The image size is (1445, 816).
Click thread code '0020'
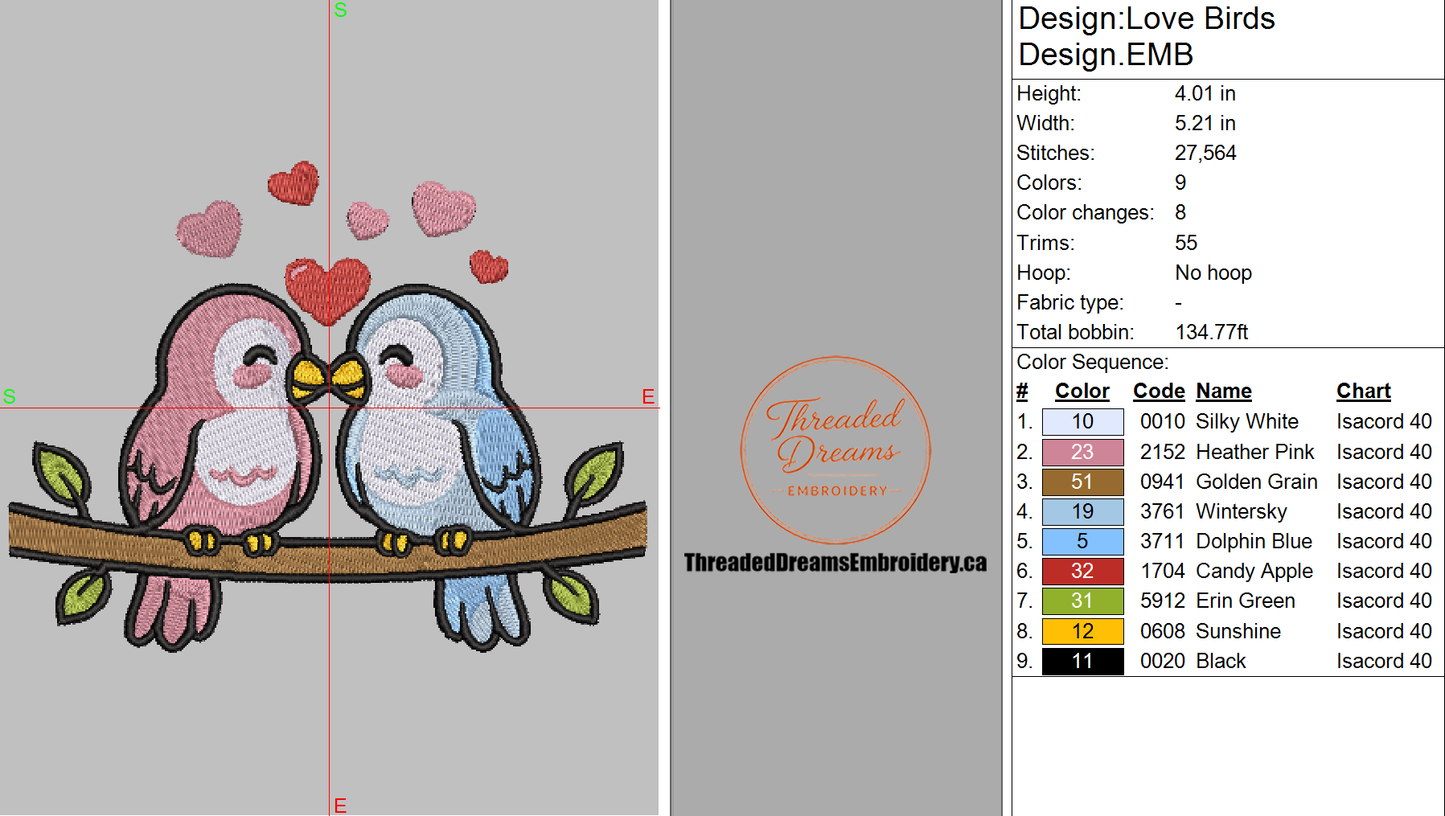[1162, 662]
